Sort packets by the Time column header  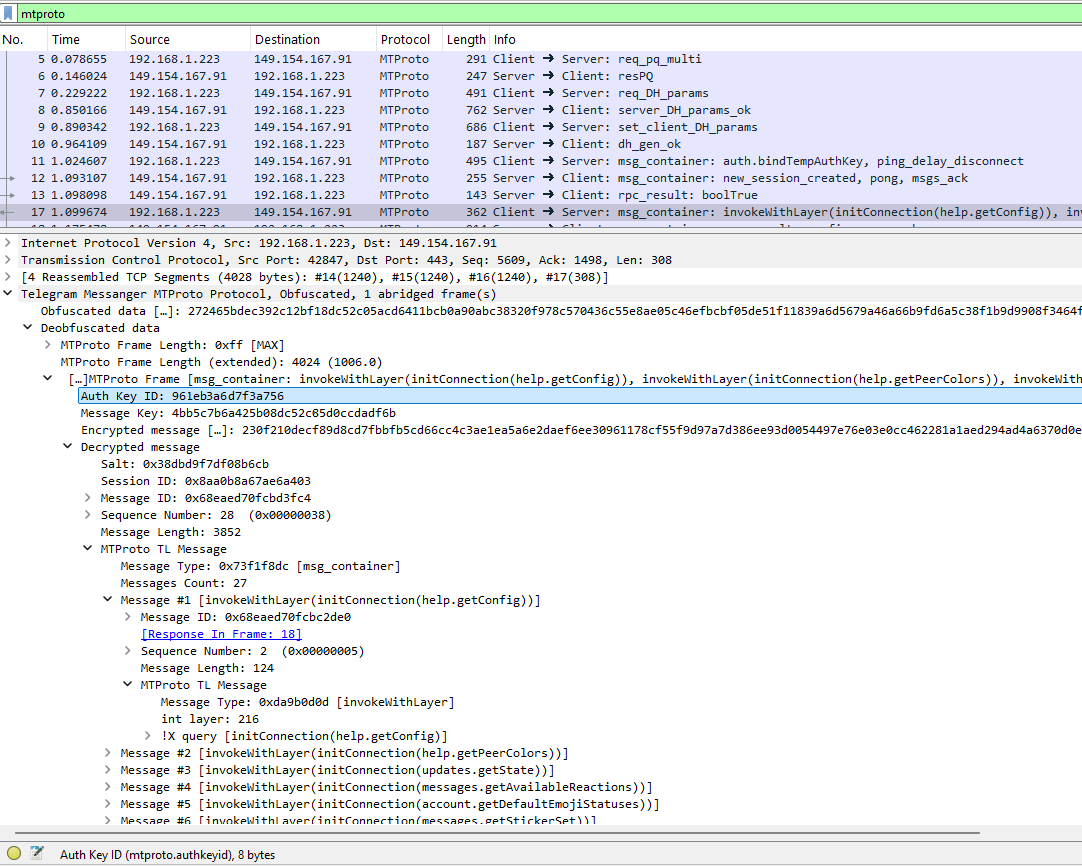click(x=86, y=39)
